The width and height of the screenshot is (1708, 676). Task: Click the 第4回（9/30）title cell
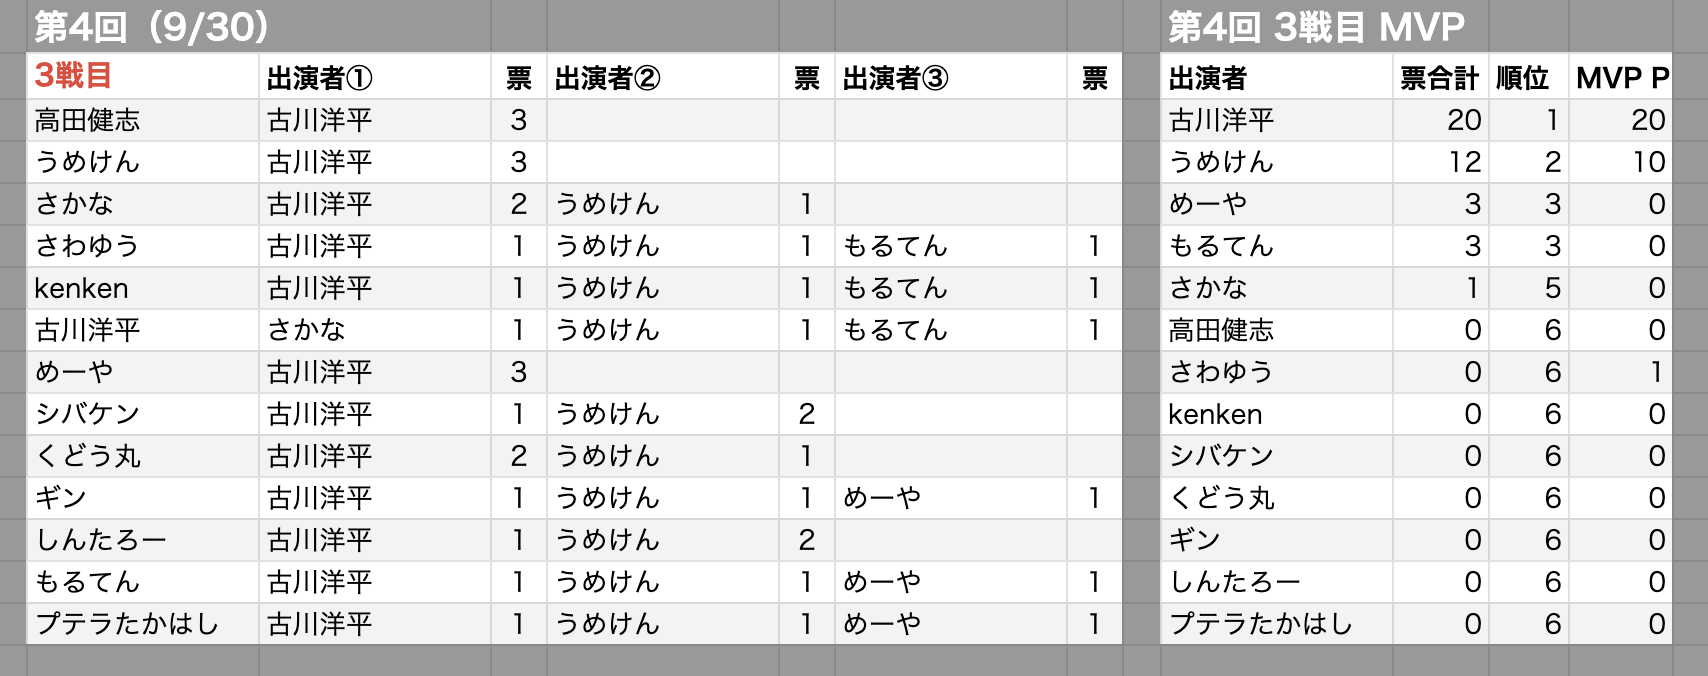click(x=152, y=27)
